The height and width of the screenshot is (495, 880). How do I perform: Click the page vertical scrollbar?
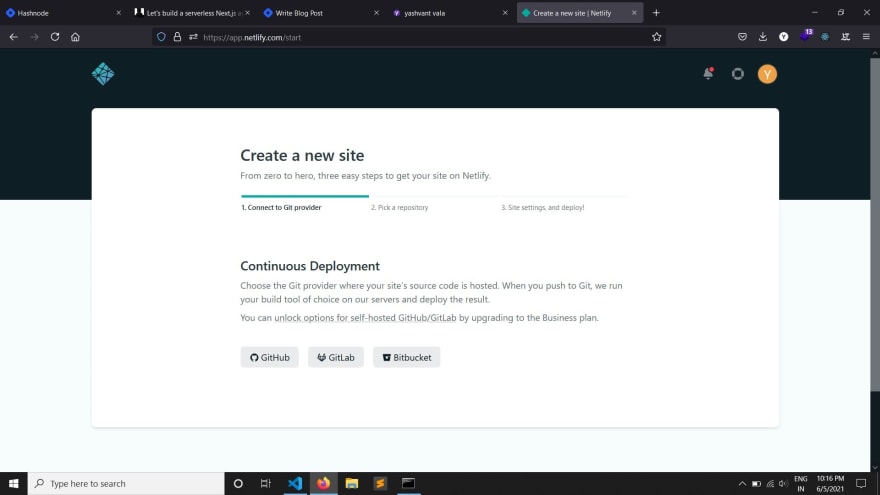pyautogui.click(x=875, y=224)
